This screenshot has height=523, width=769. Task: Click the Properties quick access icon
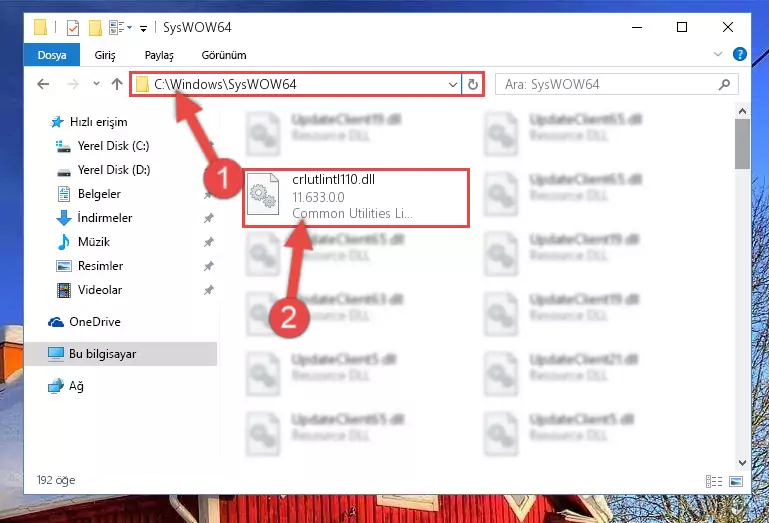pyautogui.click(x=73, y=27)
